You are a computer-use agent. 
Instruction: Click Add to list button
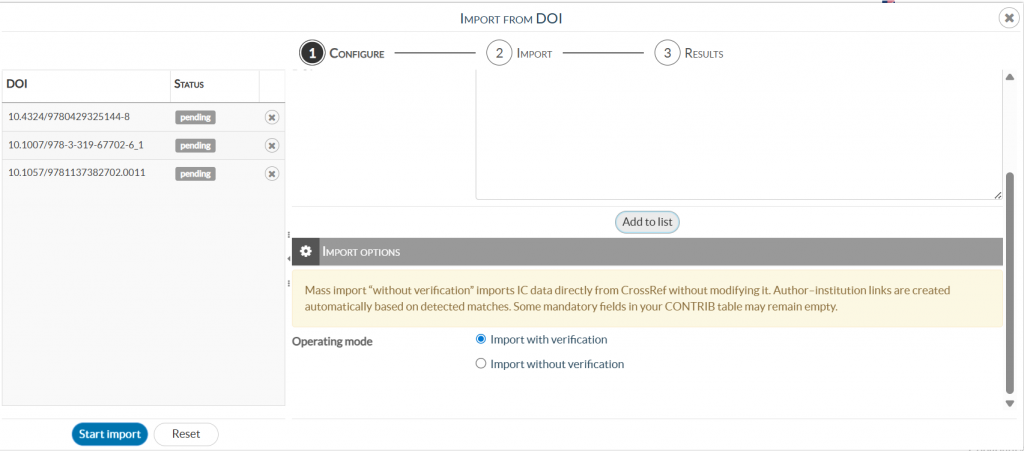647,222
